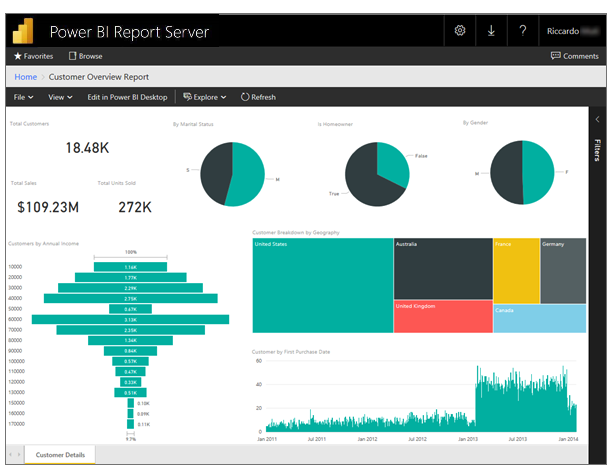
Task: Open the help question mark icon
Action: tap(523, 31)
